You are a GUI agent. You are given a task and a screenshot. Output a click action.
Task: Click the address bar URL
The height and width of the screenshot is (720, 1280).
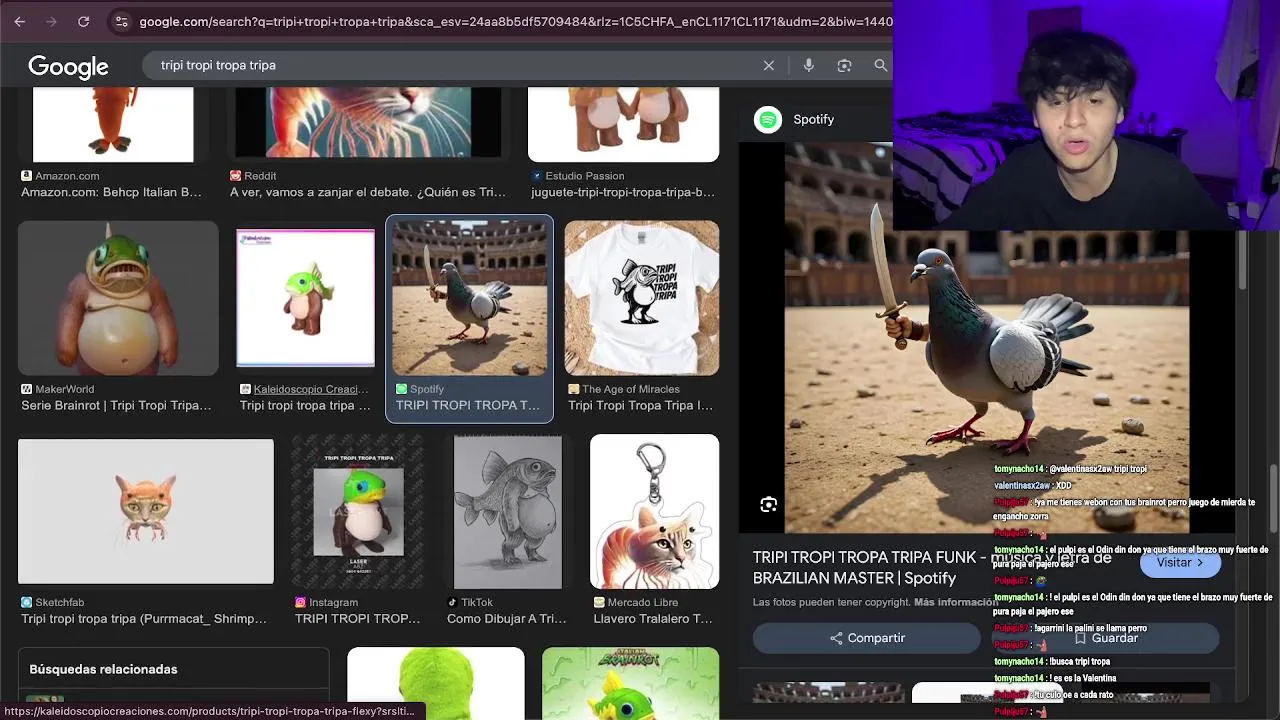tap(515, 21)
